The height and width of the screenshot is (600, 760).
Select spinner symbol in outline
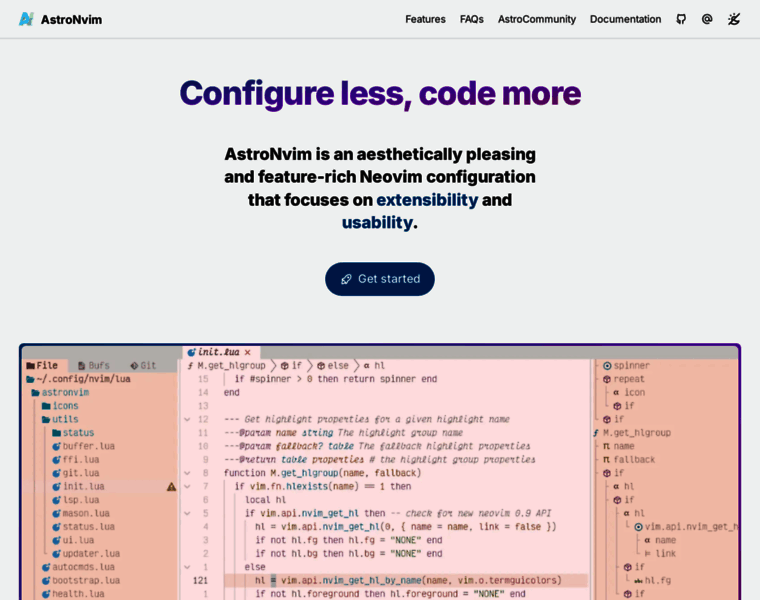[x=626, y=365]
